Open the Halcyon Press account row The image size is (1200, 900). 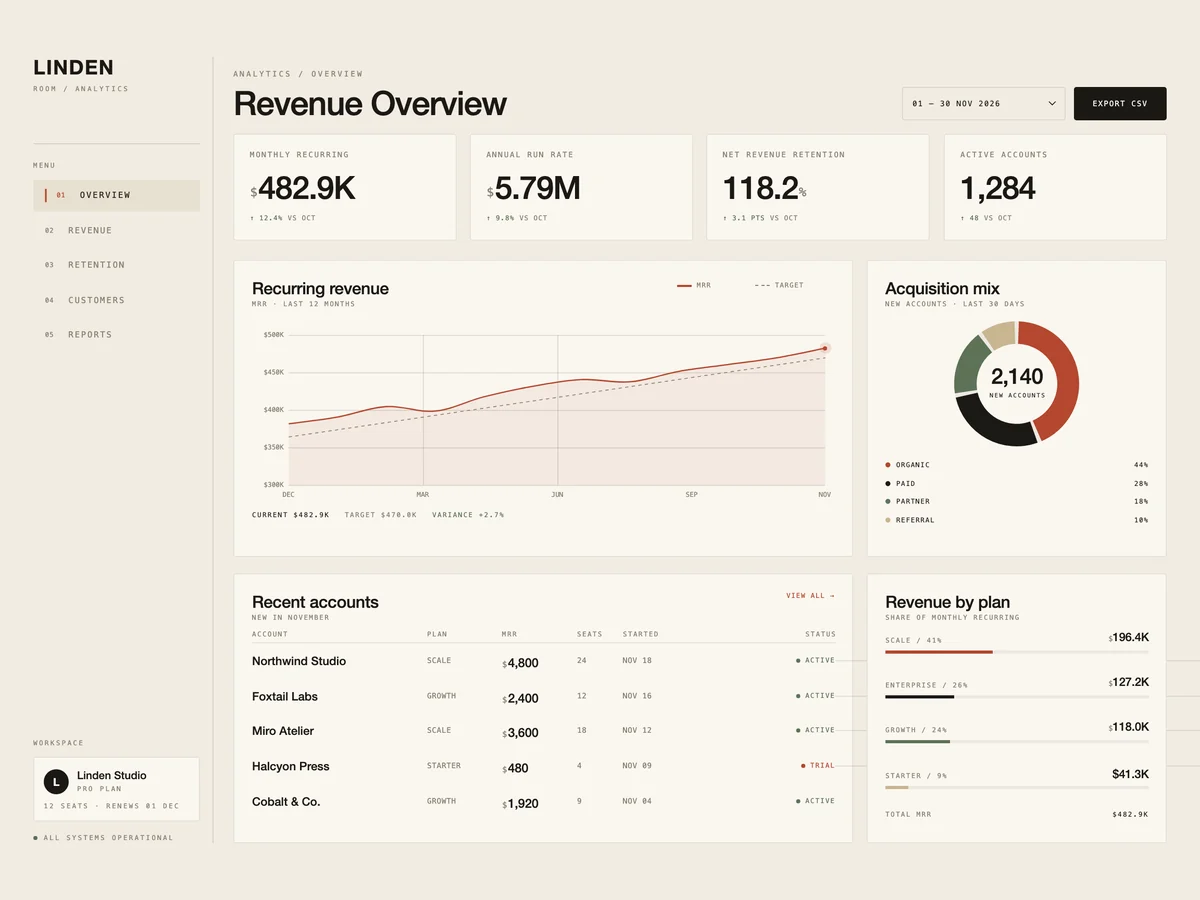543,766
